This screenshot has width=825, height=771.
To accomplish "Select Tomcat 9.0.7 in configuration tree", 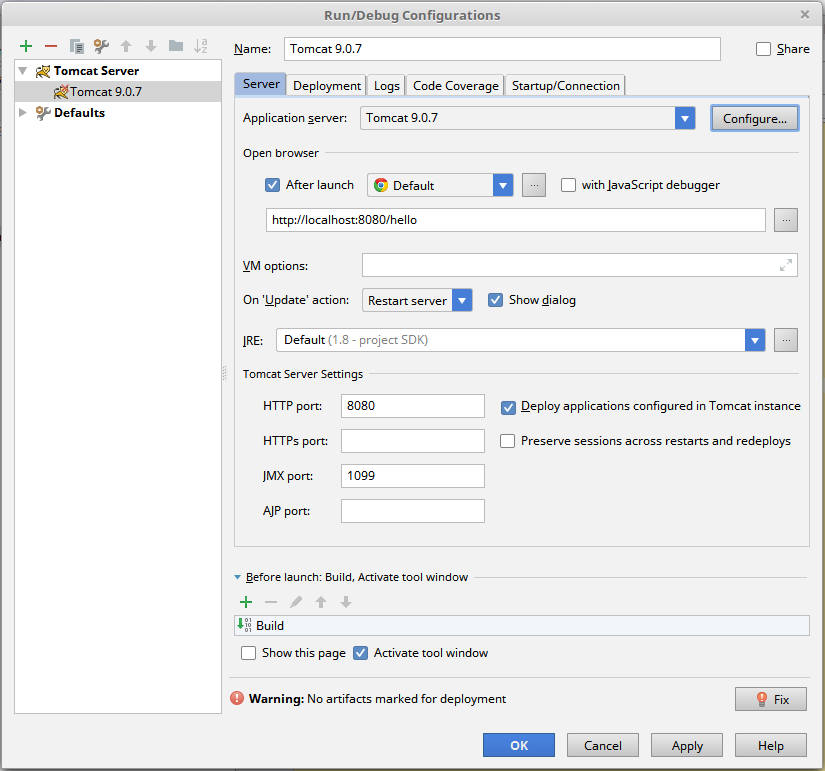I will click(x=118, y=92).
